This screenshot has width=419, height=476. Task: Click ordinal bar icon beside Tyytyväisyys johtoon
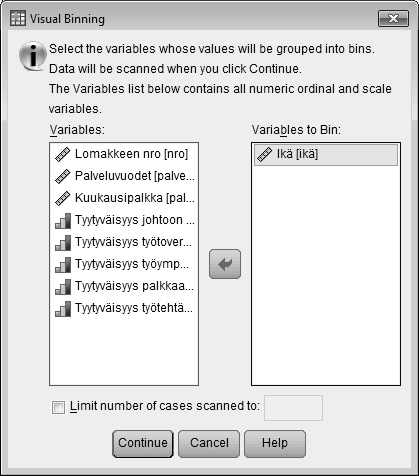coord(63,221)
